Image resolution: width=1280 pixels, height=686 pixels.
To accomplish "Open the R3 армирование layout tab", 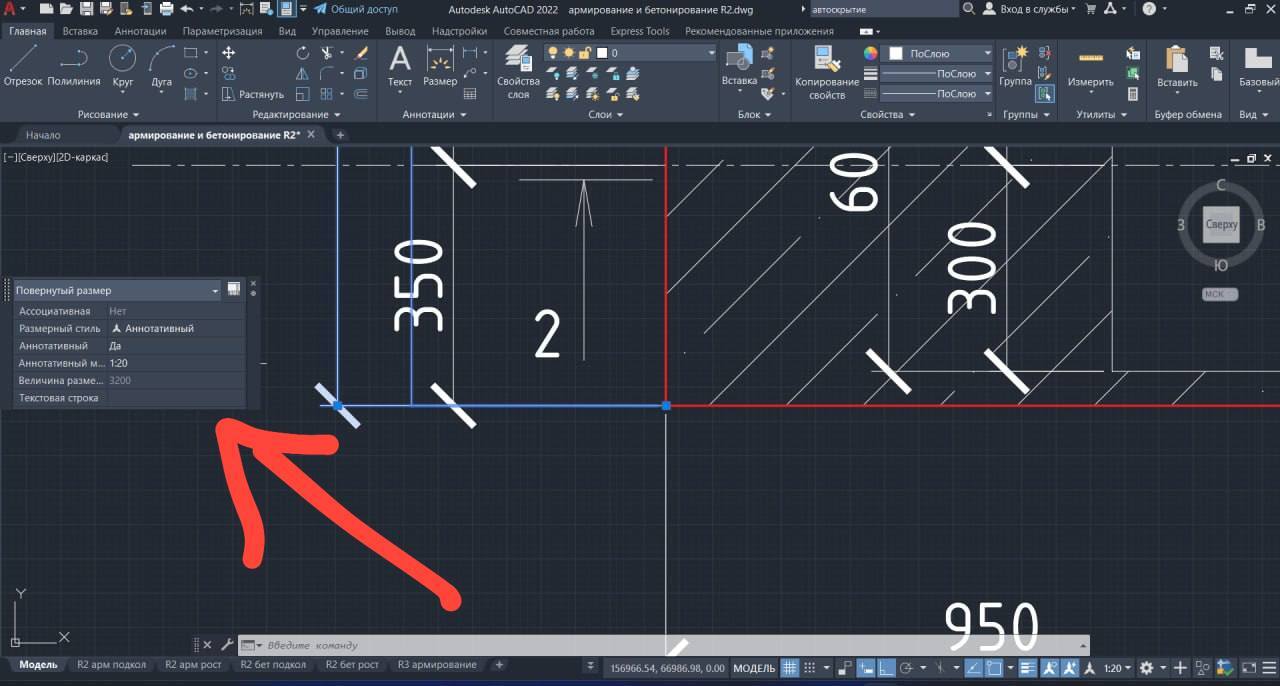I will click(437, 665).
